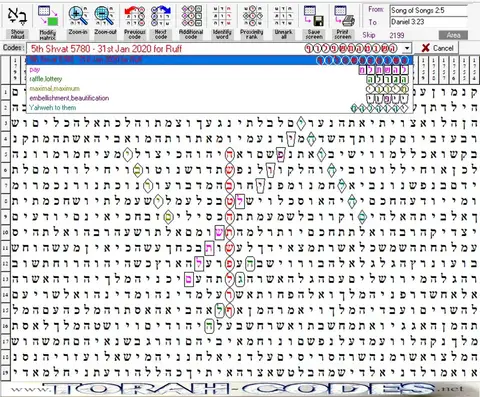The height and width of the screenshot is (397, 480).
Task: Click the row number 3 header
Action: (5, 124)
